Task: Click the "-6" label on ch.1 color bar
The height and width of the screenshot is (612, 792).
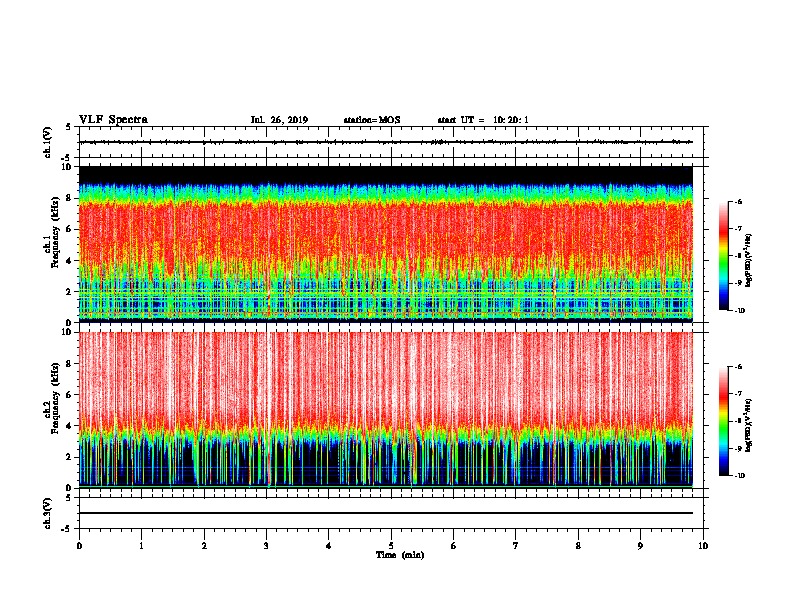Action: pyautogui.click(x=738, y=201)
